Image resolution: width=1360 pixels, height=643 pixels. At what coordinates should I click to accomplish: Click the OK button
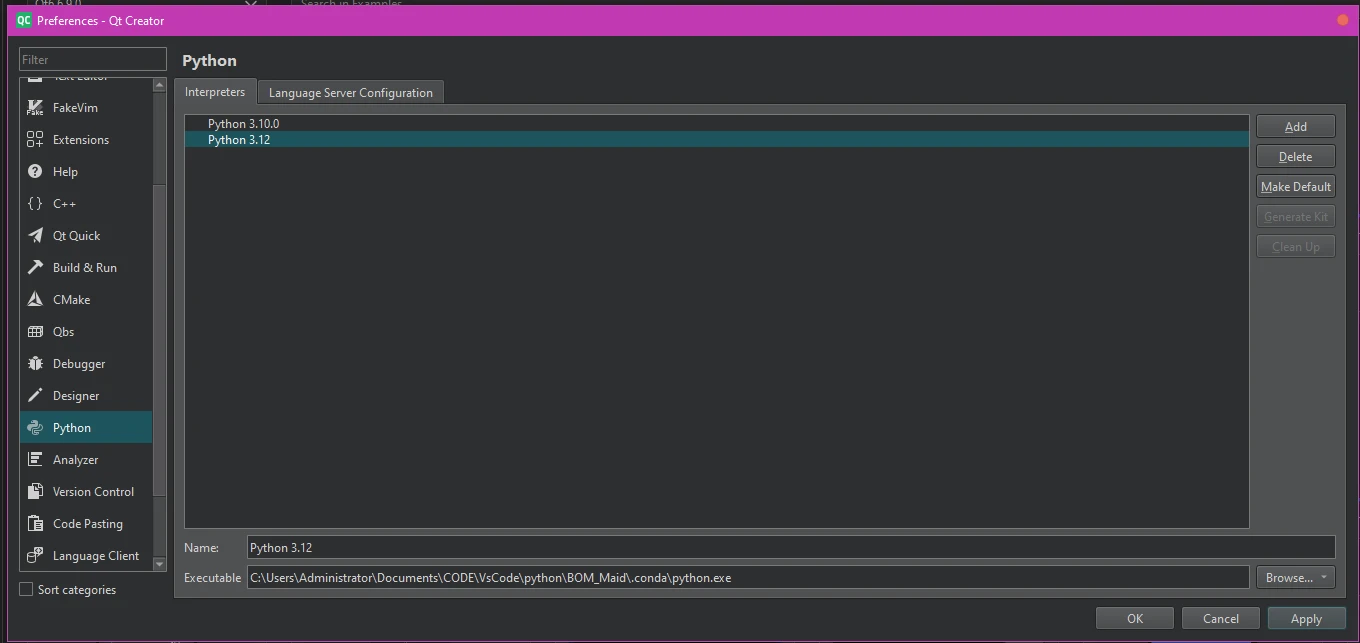1135,619
